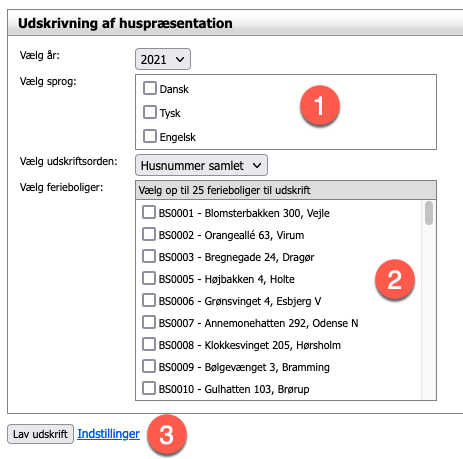
Task: Click the red number 2 marker
Action: coord(395,279)
